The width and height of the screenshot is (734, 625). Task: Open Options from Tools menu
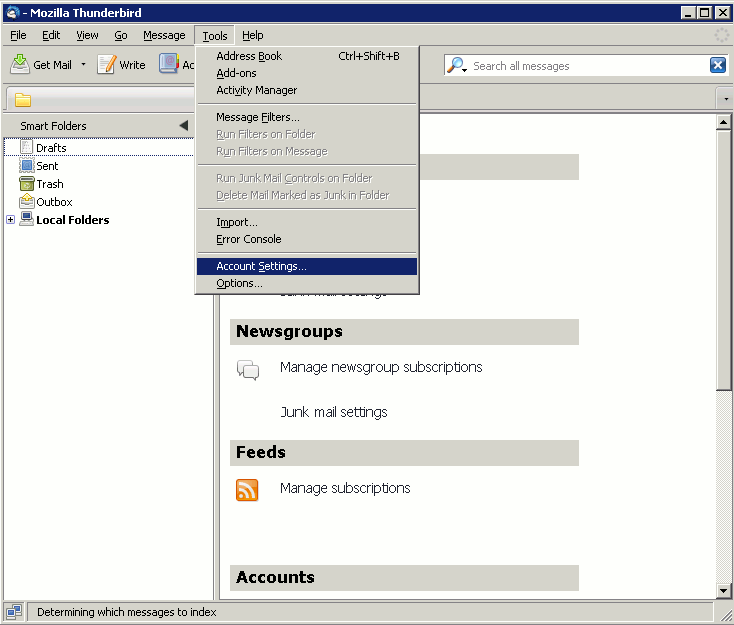pos(307,283)
